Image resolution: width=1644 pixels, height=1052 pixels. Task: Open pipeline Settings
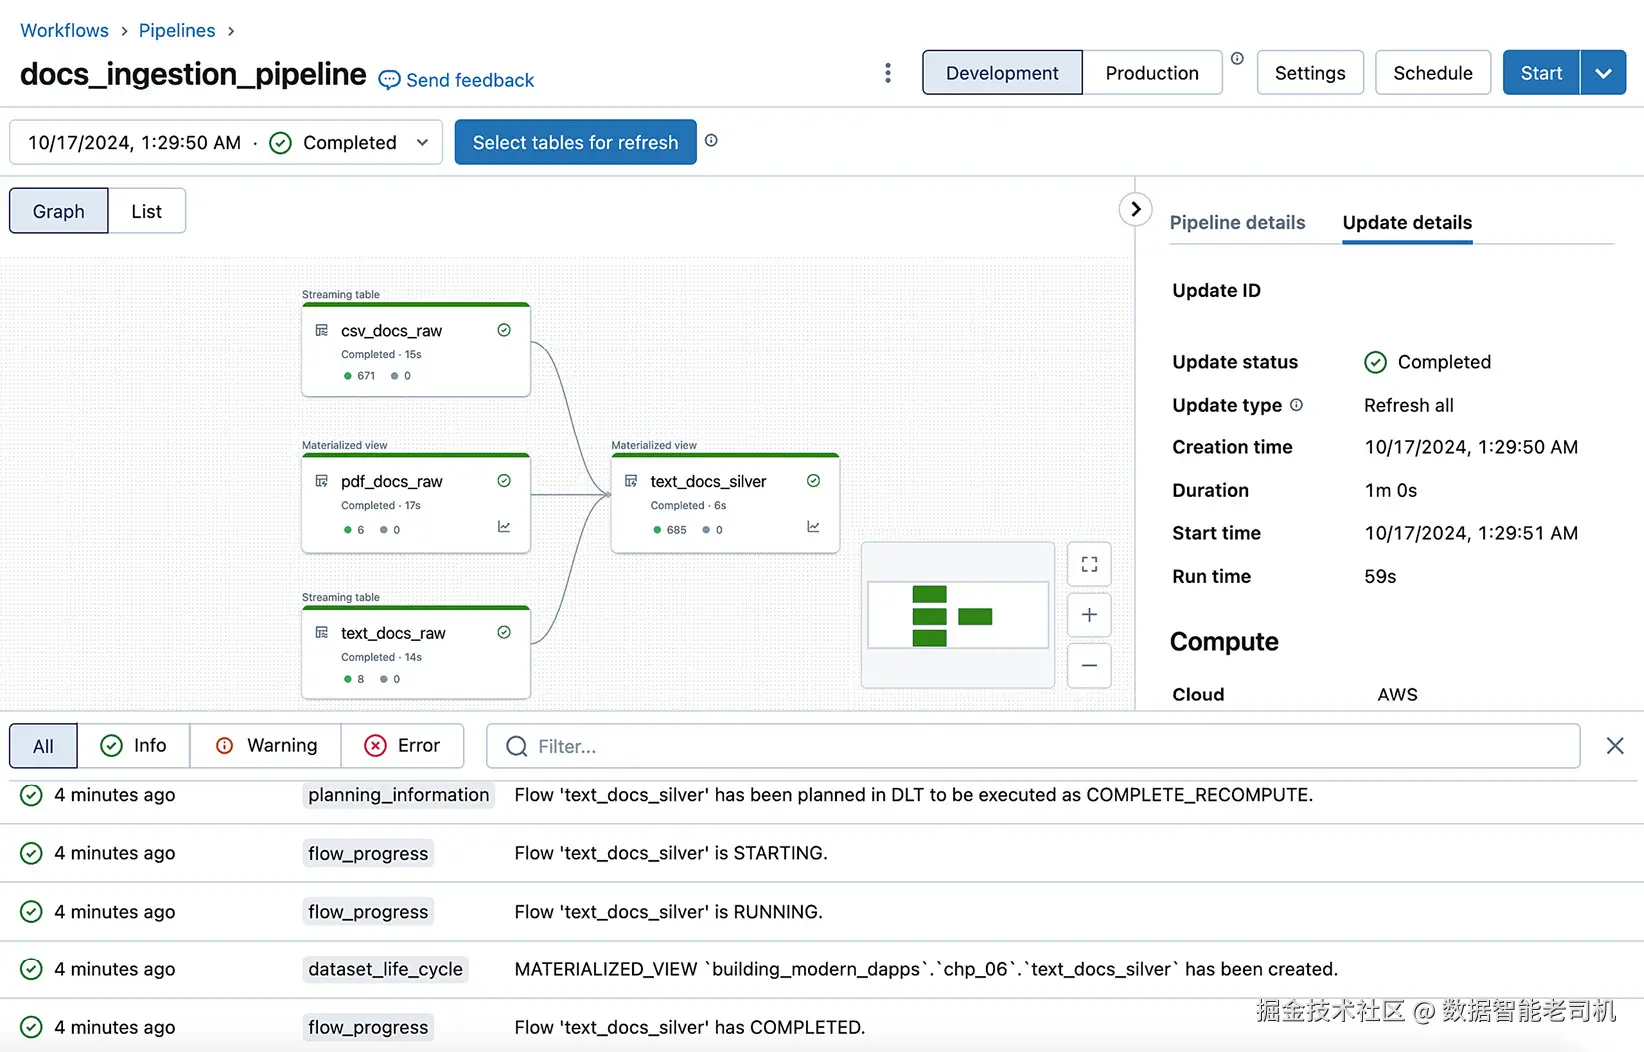pos(1310,73)
